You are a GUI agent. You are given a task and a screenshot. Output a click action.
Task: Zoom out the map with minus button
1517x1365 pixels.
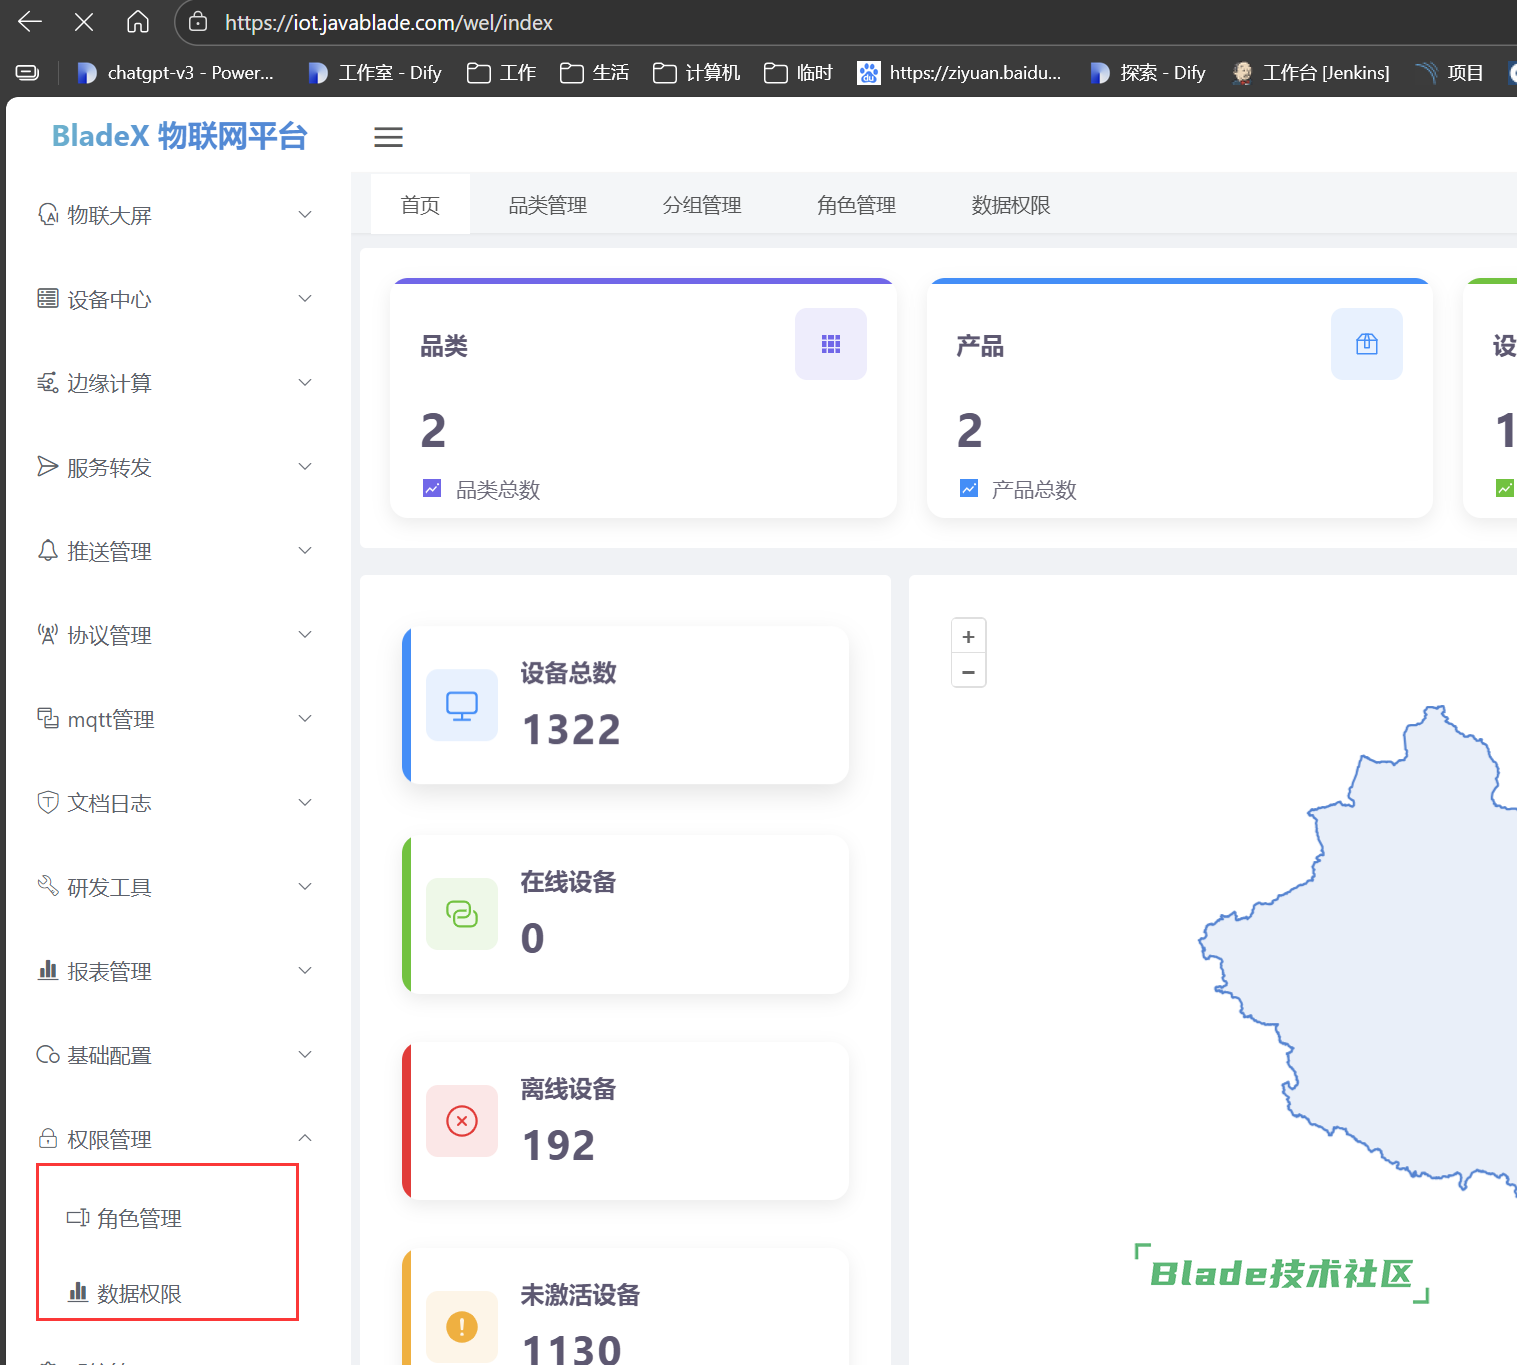(968, 672)
